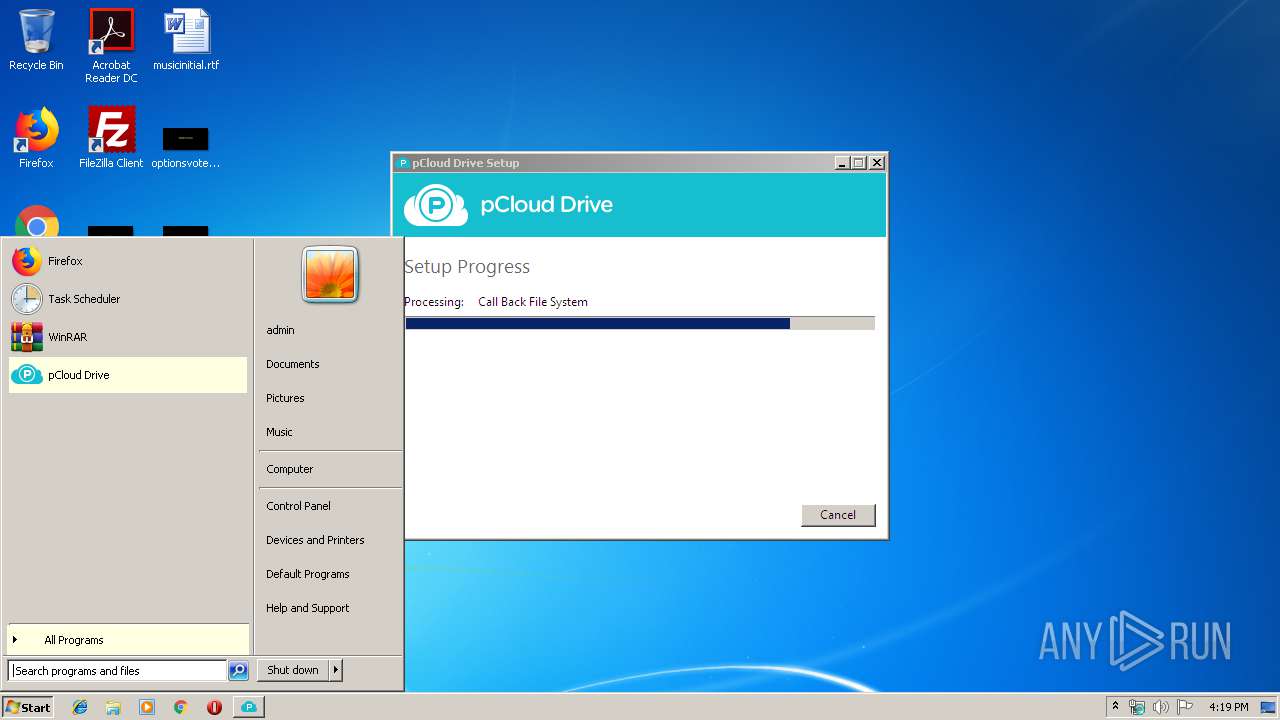This screenshot has height=720, width=1280.
Task: Open Windows Explorer folder icon on the taskbar
Action: 113,707
